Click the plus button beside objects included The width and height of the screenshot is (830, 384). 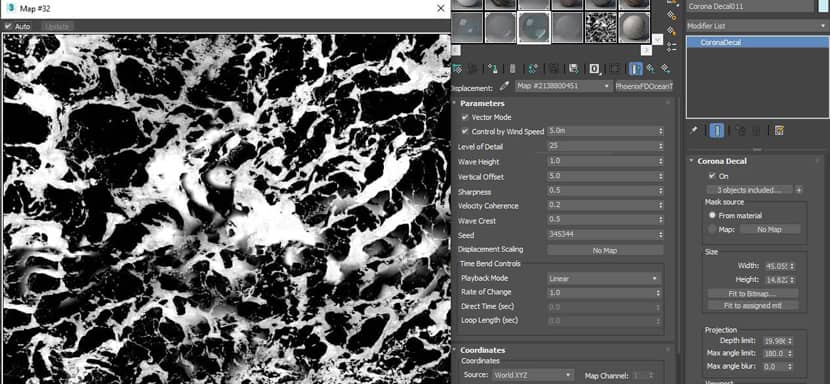[799, 190]
